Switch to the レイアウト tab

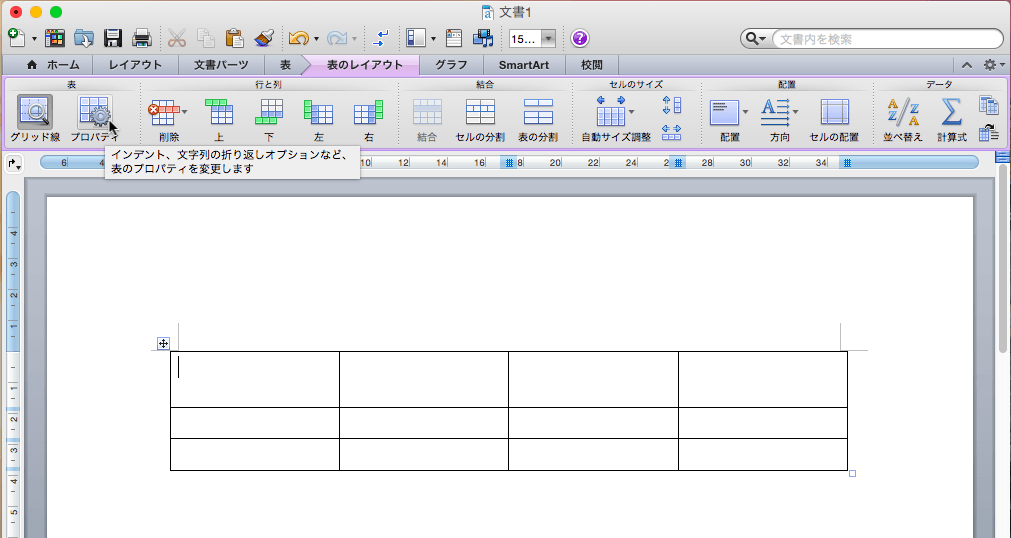(135, 65)
